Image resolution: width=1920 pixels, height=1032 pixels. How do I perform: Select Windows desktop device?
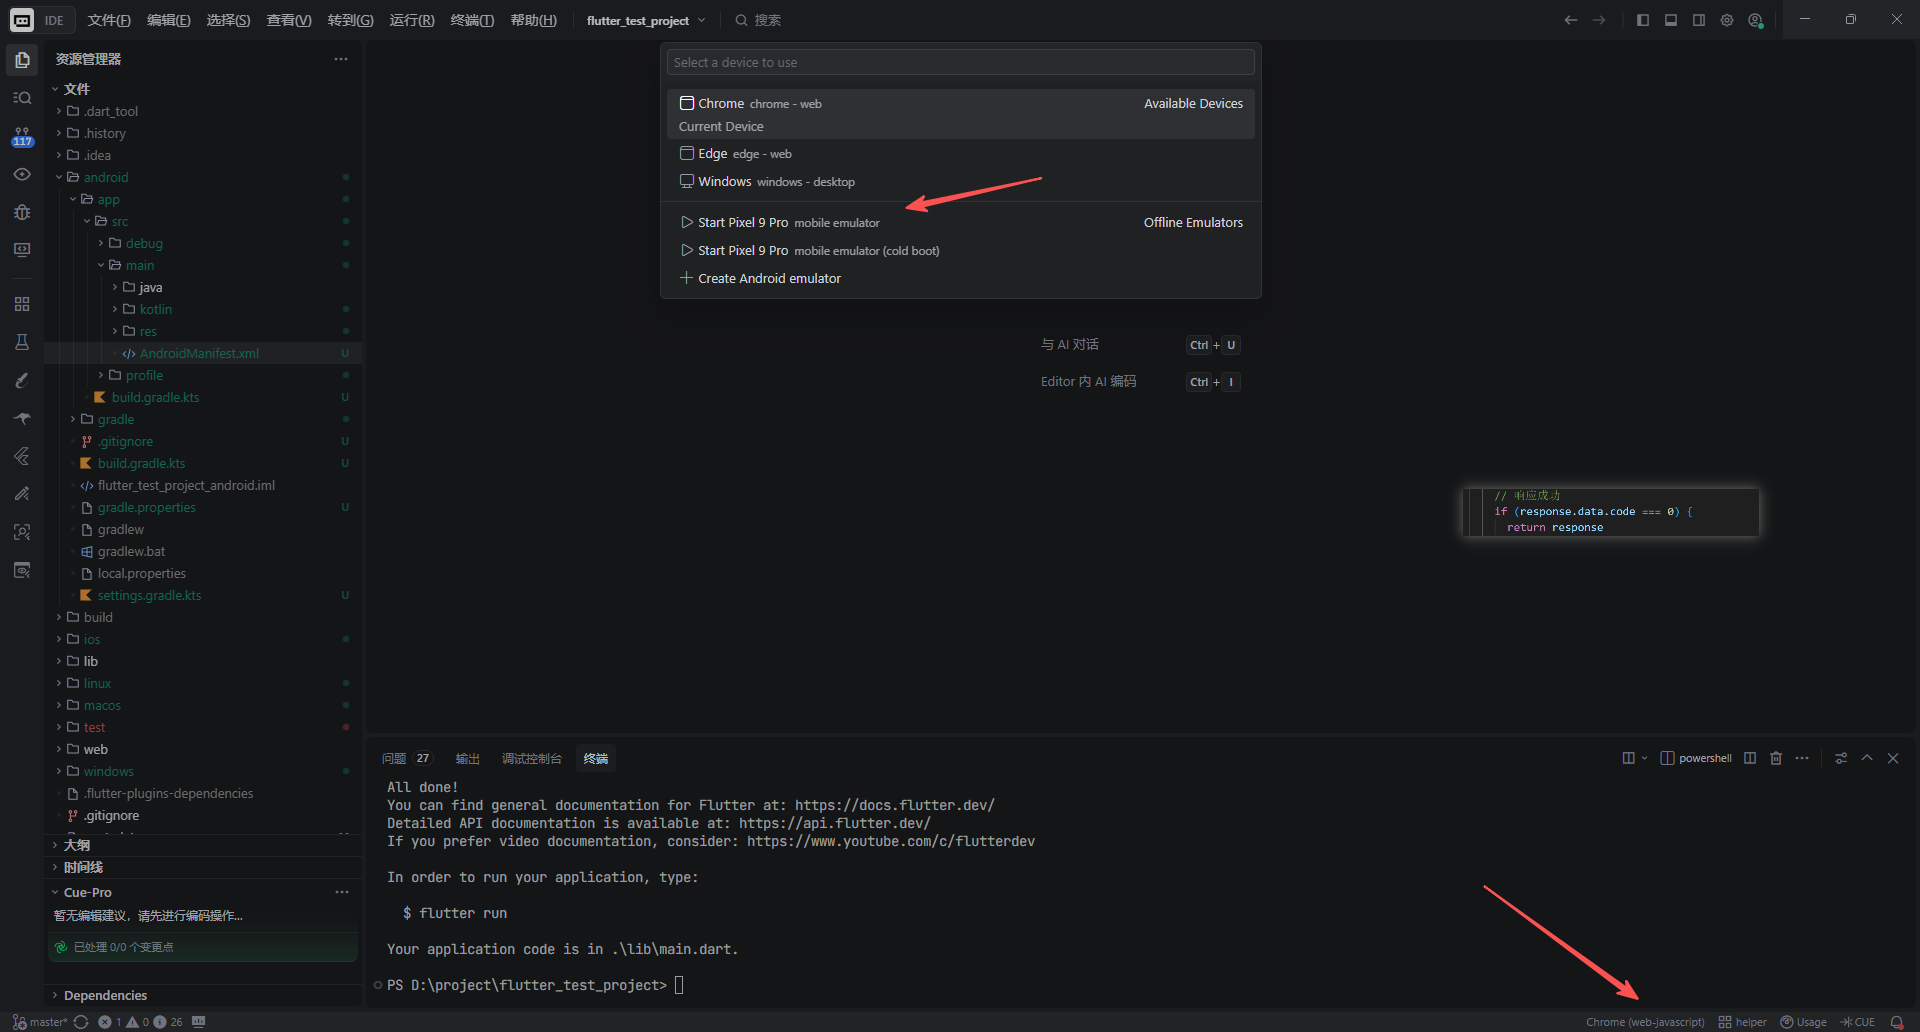pos(960,182)
